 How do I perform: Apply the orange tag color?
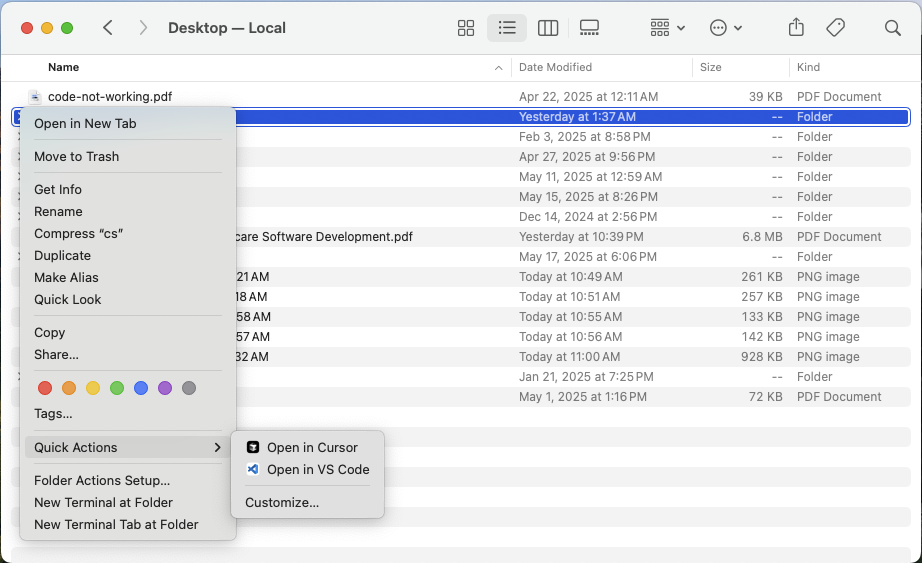tap(69, 388)
